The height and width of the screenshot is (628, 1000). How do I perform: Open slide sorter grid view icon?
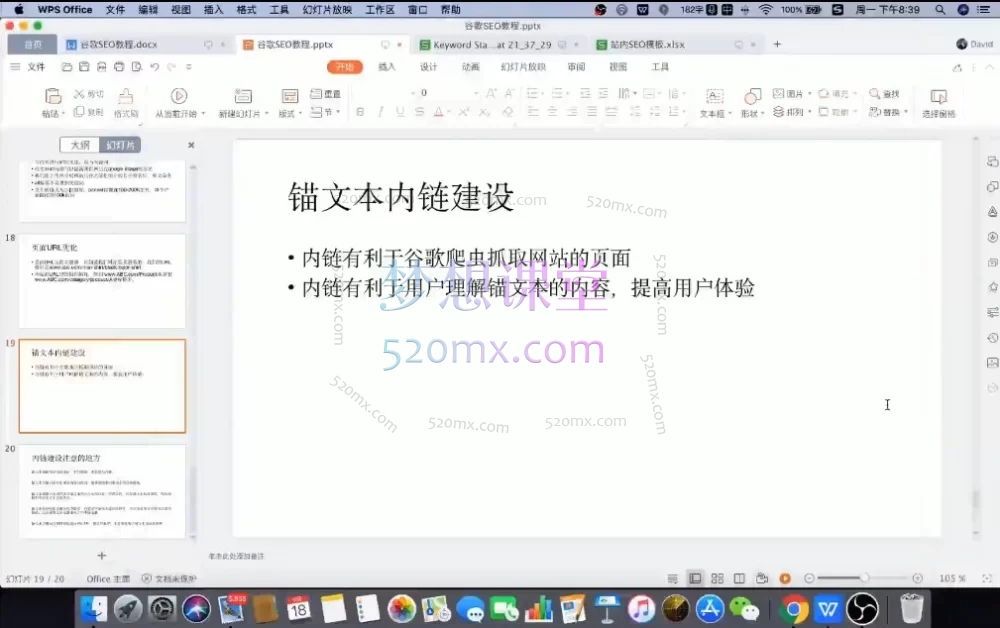coord(717,578)
